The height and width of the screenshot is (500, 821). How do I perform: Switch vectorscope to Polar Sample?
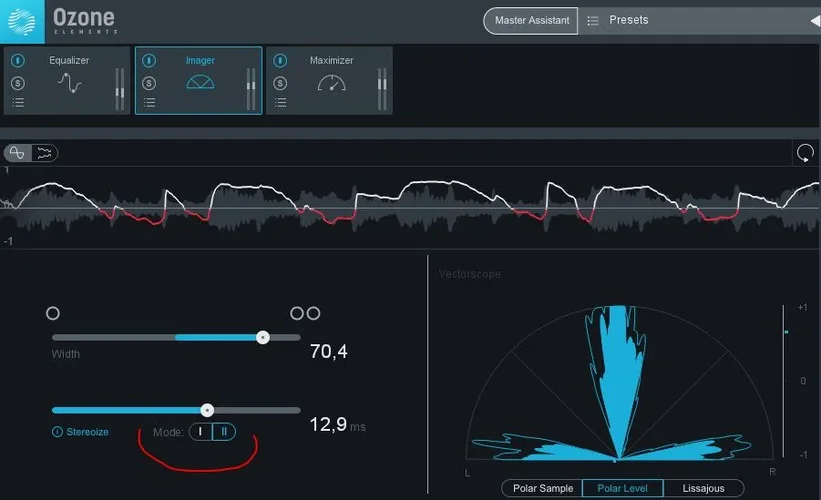(x=542, y=488)
